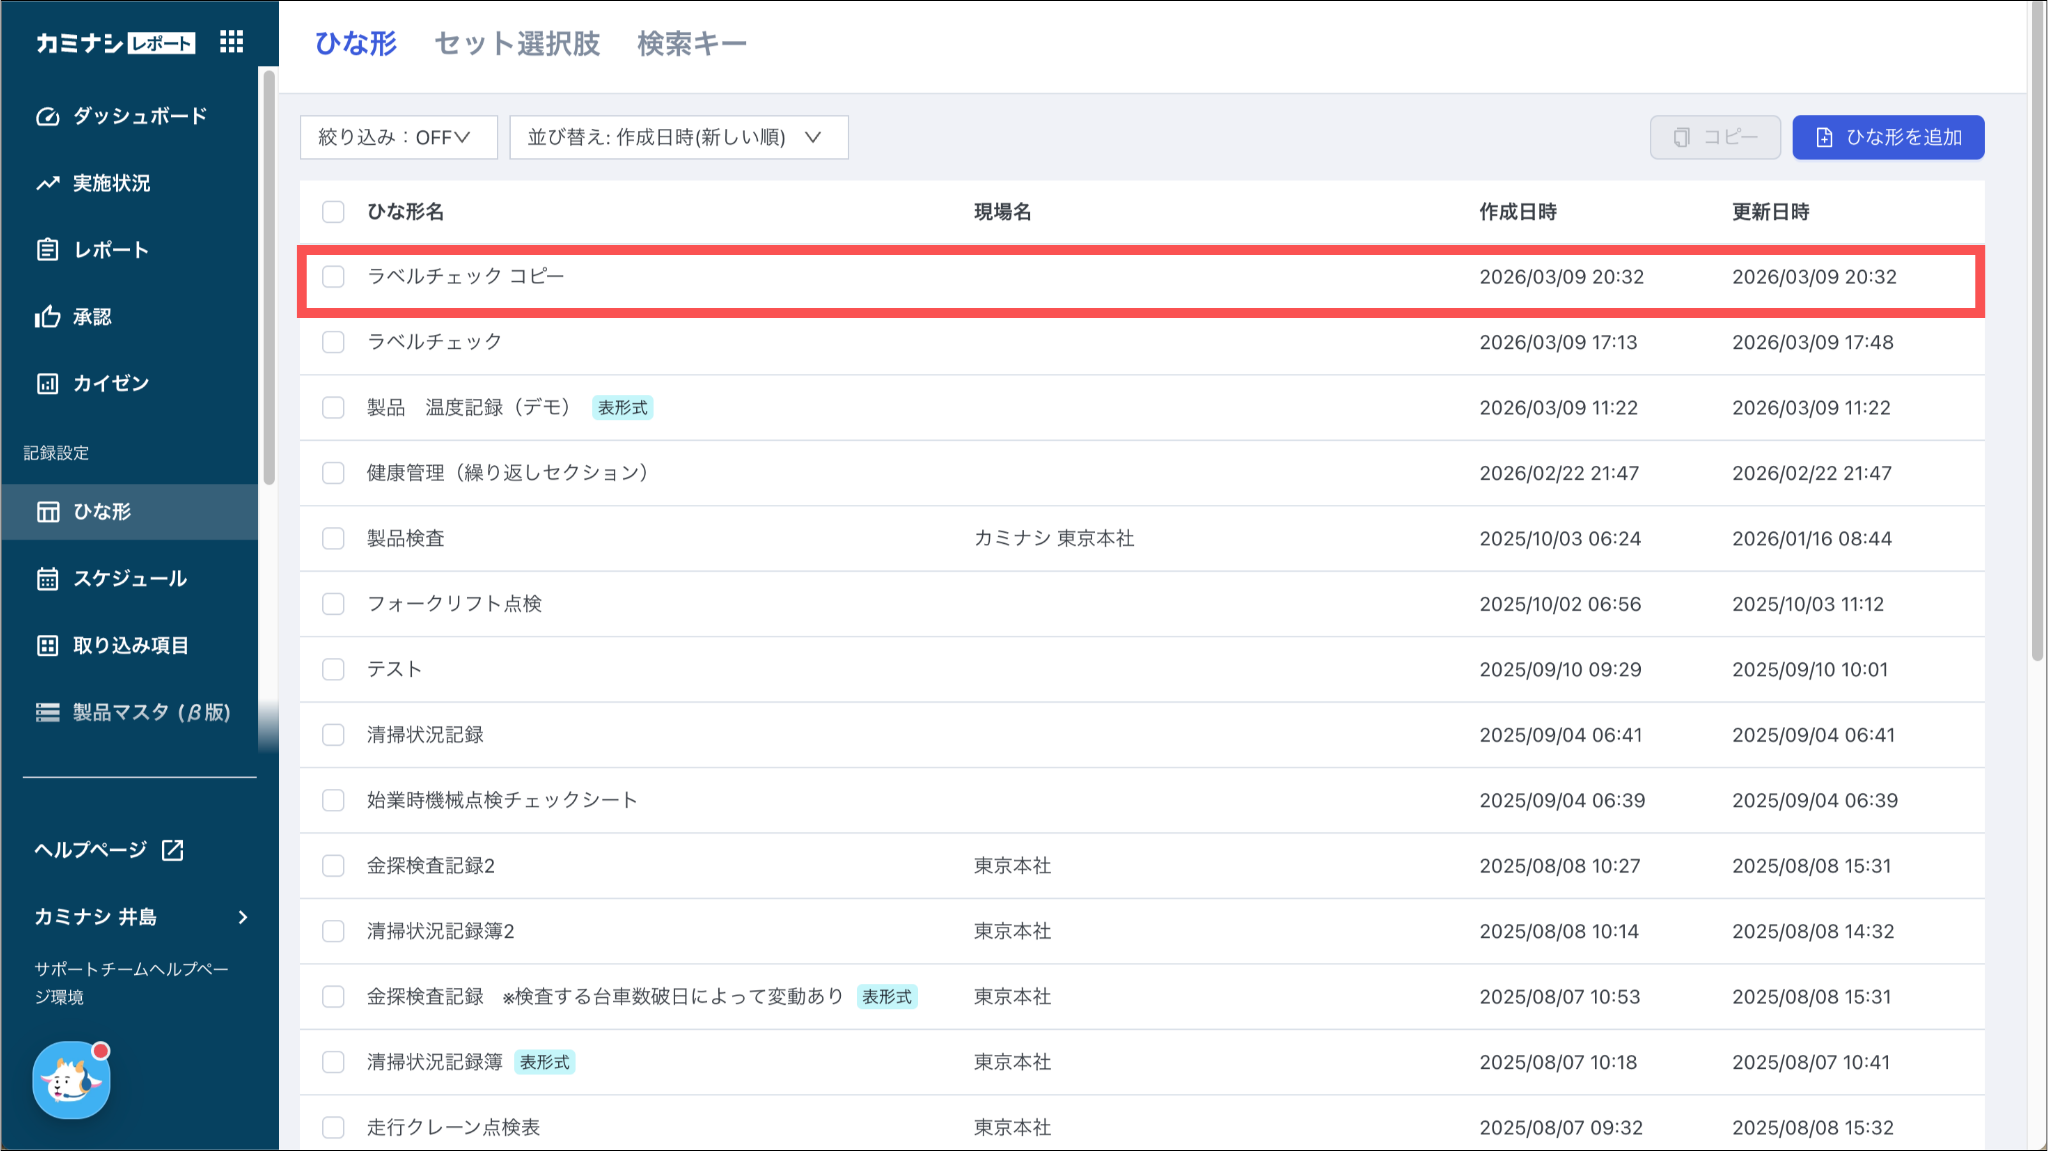The width and height of the screenshot is (2048, 1151).
Task: Expand the カミナシ 井島 account chevron
Action: (x=242, y=917)
